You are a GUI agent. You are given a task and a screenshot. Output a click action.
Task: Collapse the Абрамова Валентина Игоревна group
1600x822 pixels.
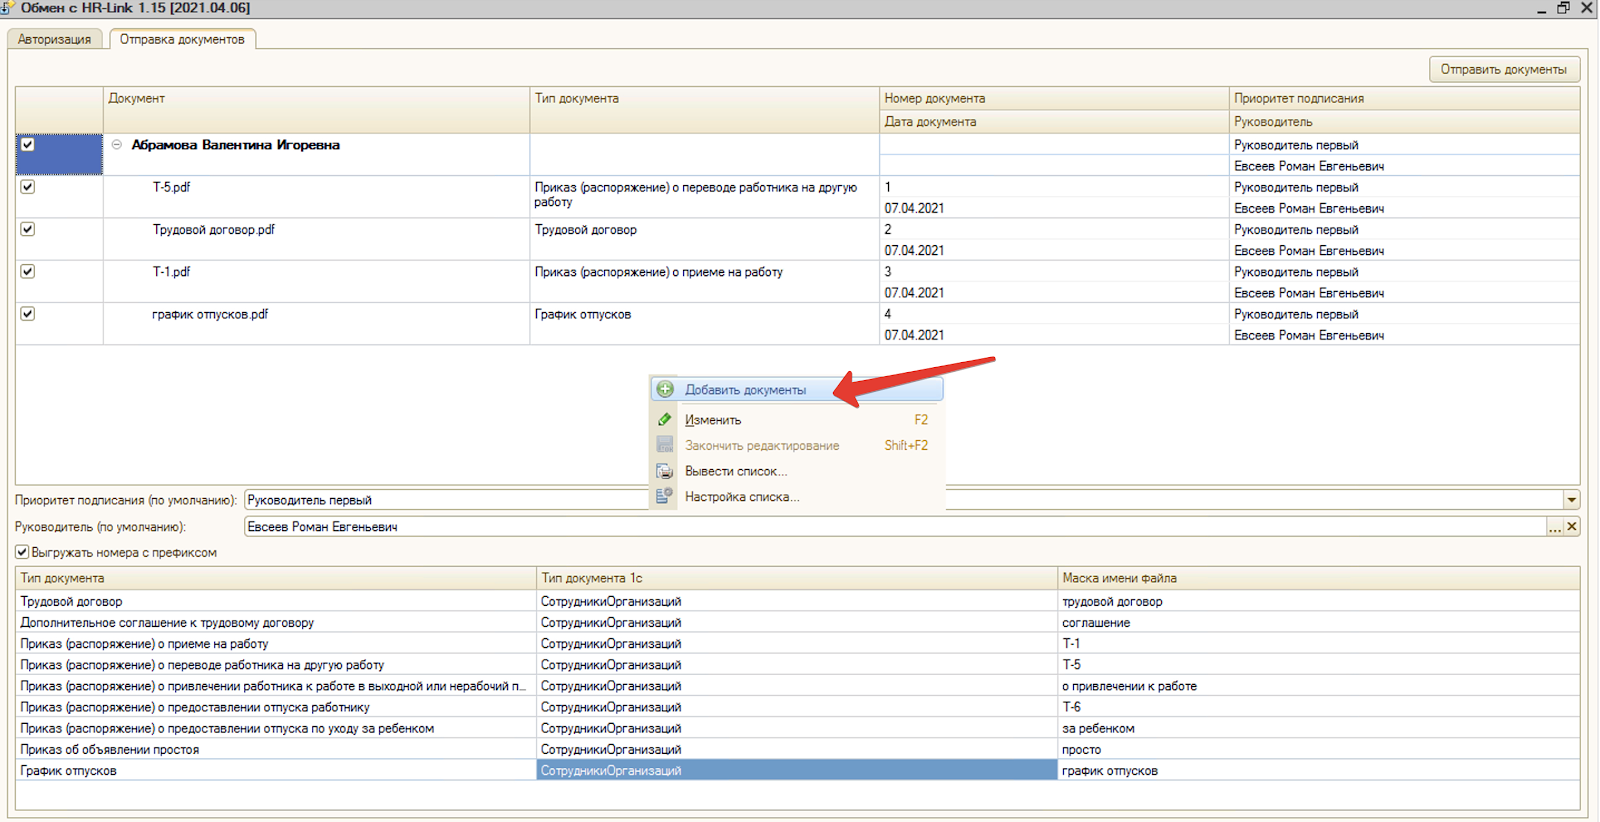(x=117, y=144)
